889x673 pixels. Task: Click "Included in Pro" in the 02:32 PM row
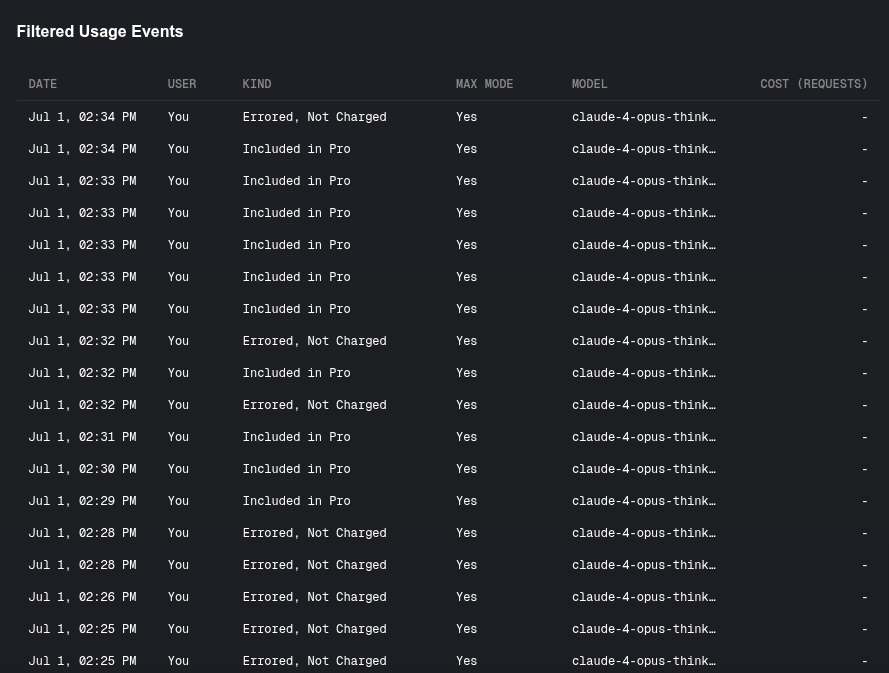point(297,373)
